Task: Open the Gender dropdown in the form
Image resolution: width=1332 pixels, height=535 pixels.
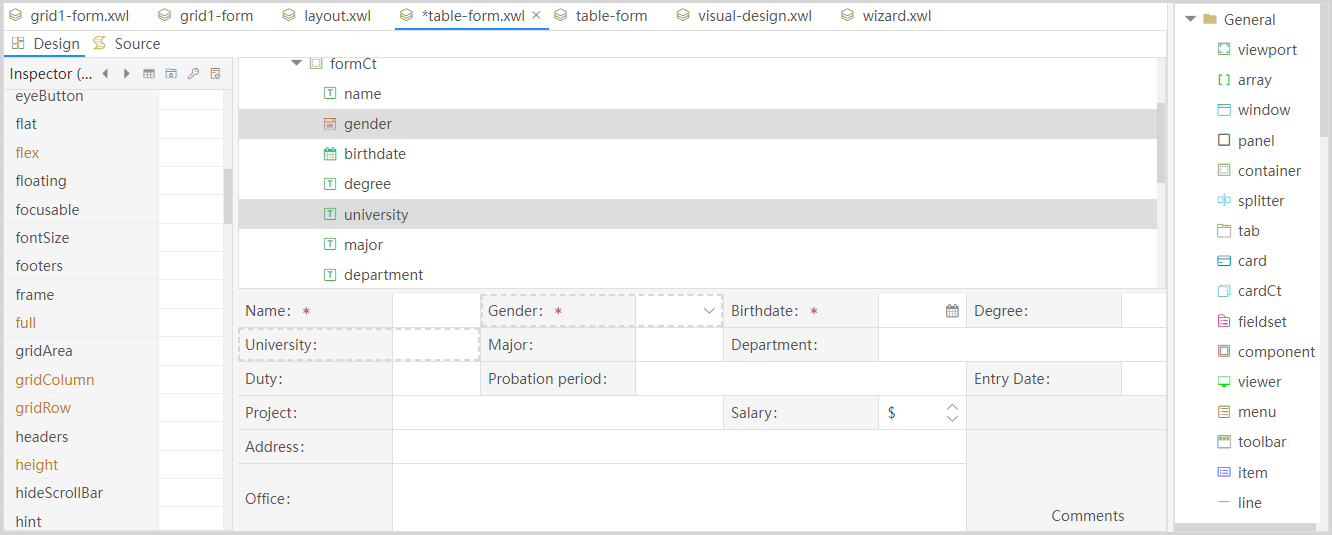Action: point(709,311)
